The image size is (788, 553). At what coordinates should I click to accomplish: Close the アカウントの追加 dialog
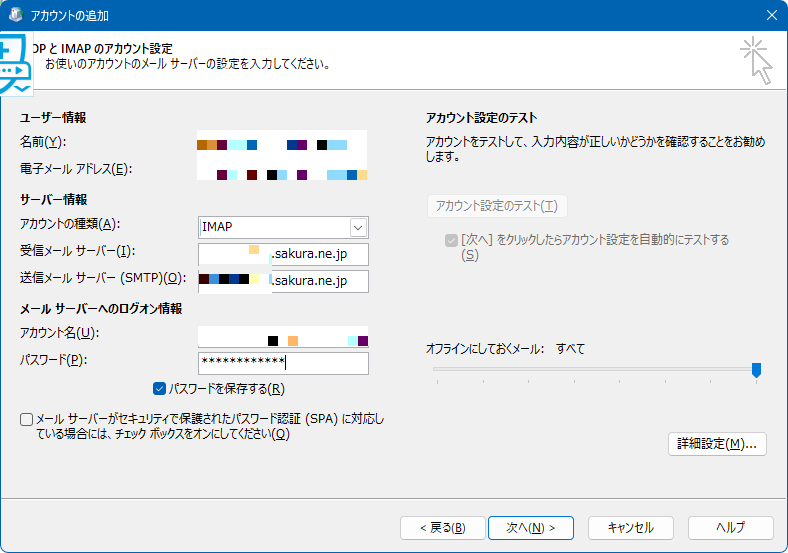(770, 16)
